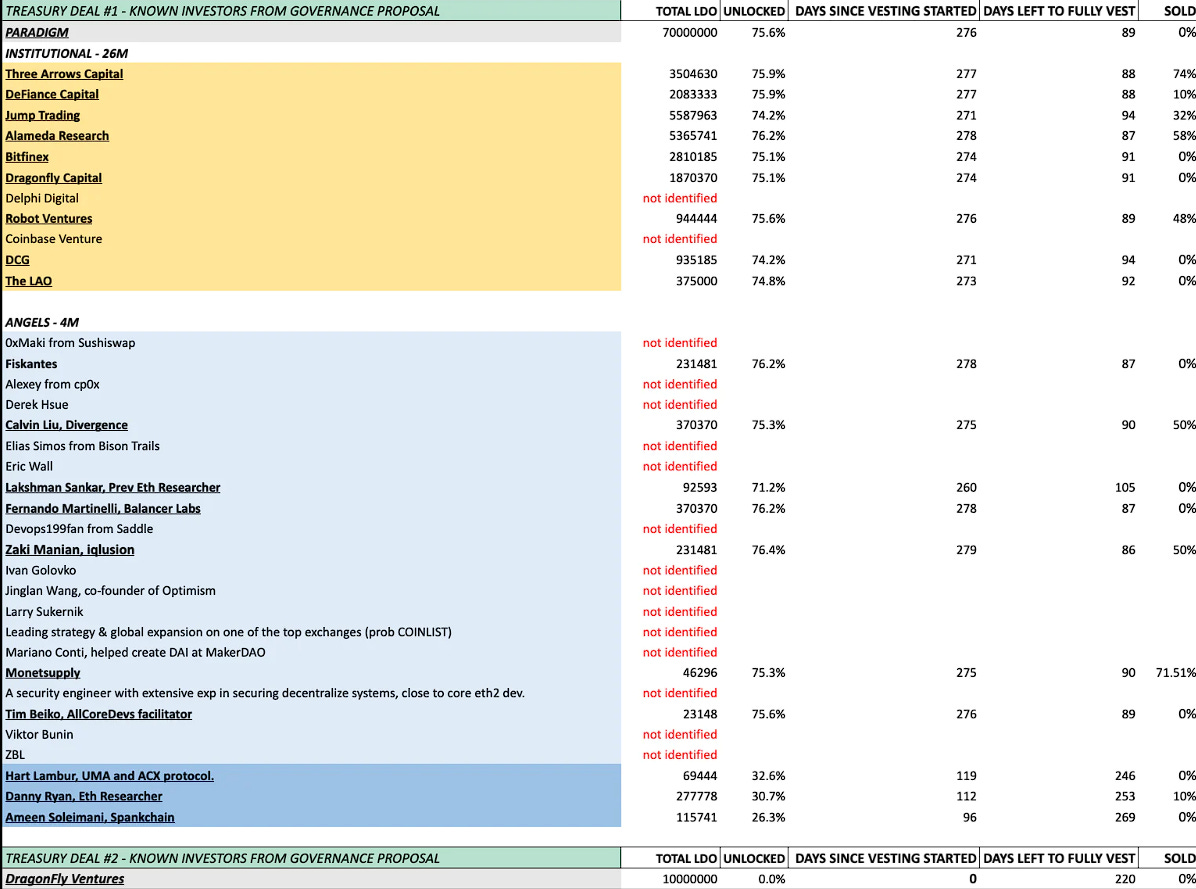The width and height of the screenshot is (1196, 889).
Task: Select the Treasury Deal #2 header cell
Action: (311, 858)
